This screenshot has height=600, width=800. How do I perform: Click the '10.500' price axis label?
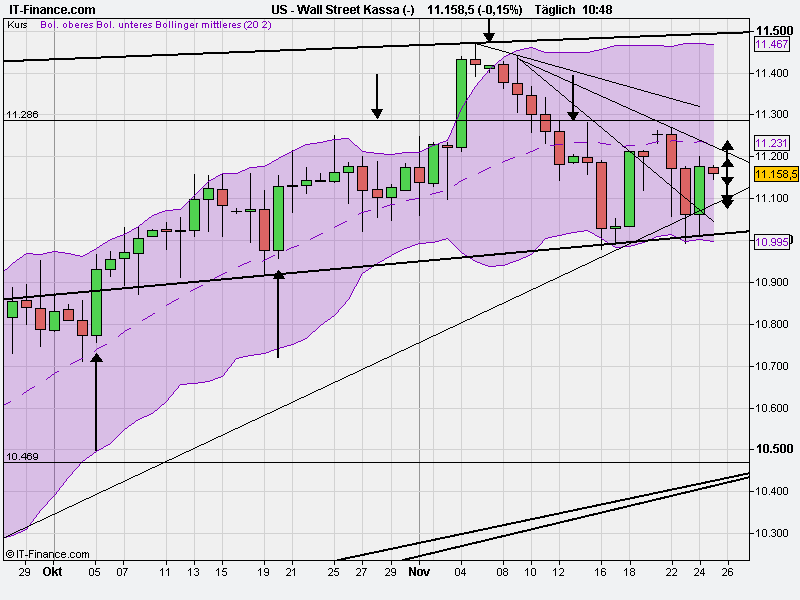click(774, 449)
